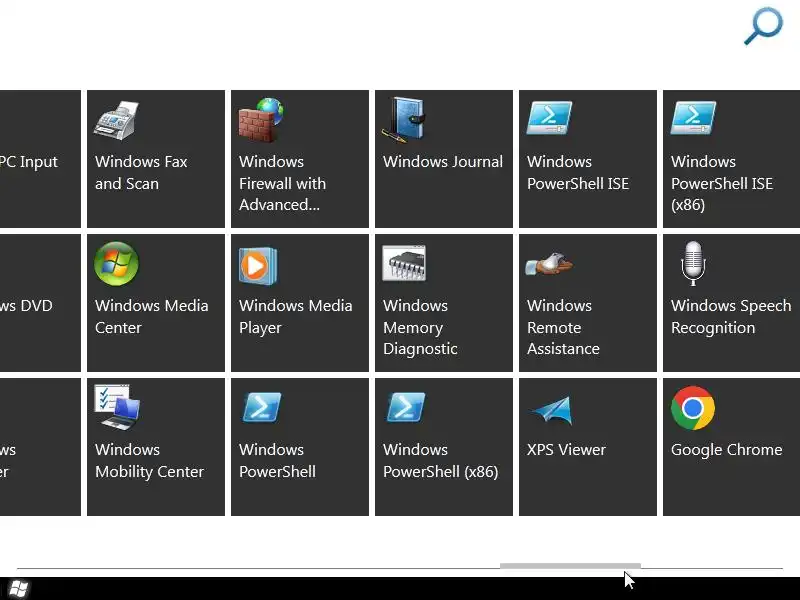Select the 'Windows Memory Diagnostic' label
This screenshot has height=600, width=800.
(x=420, y=327)
